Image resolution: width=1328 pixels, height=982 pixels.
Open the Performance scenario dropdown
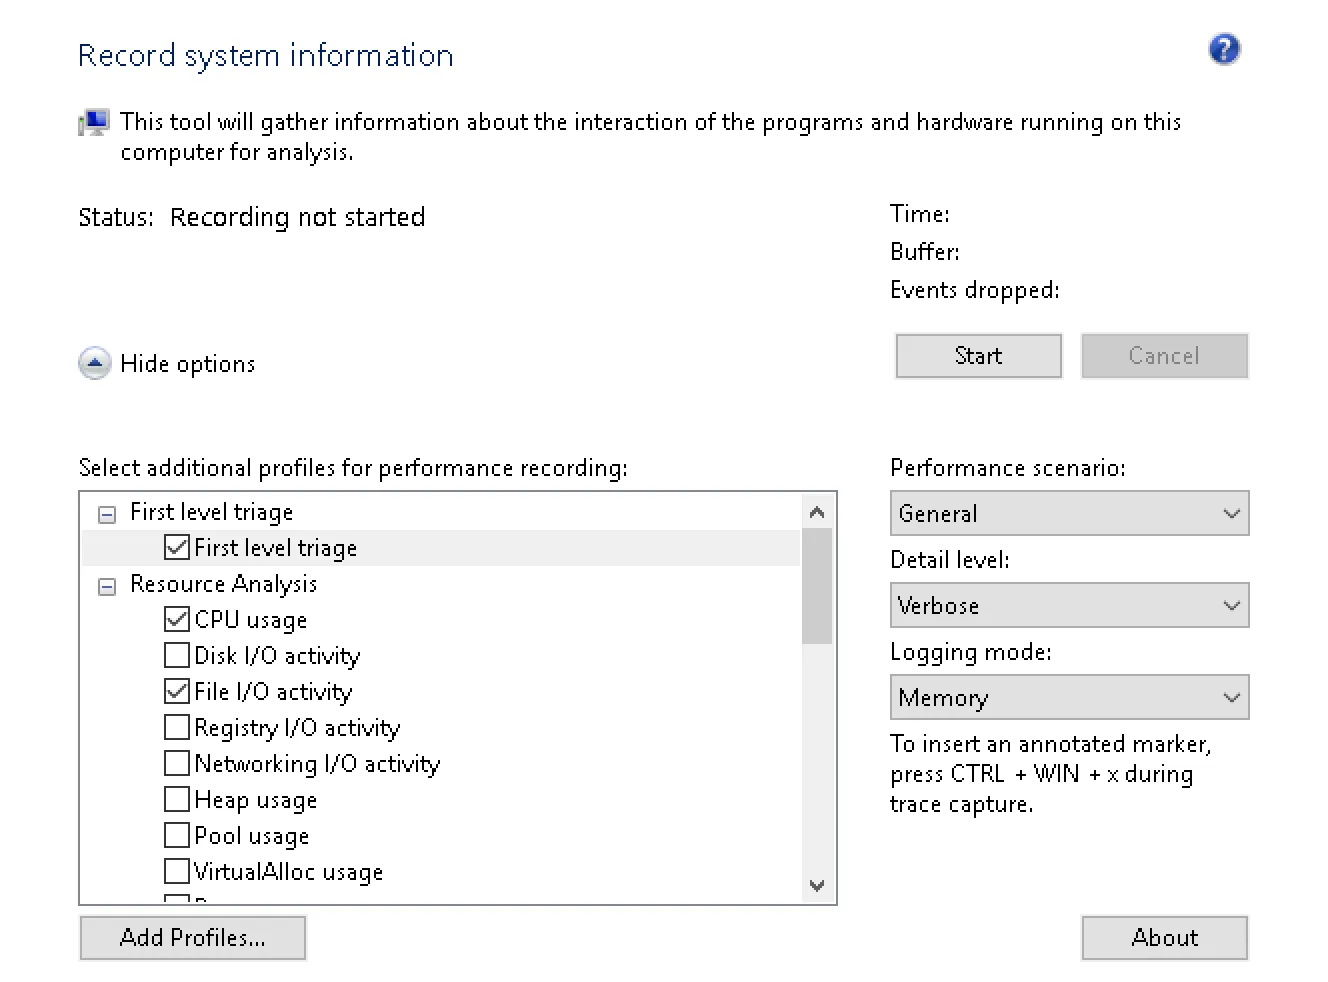click(x=1069, y=514)
